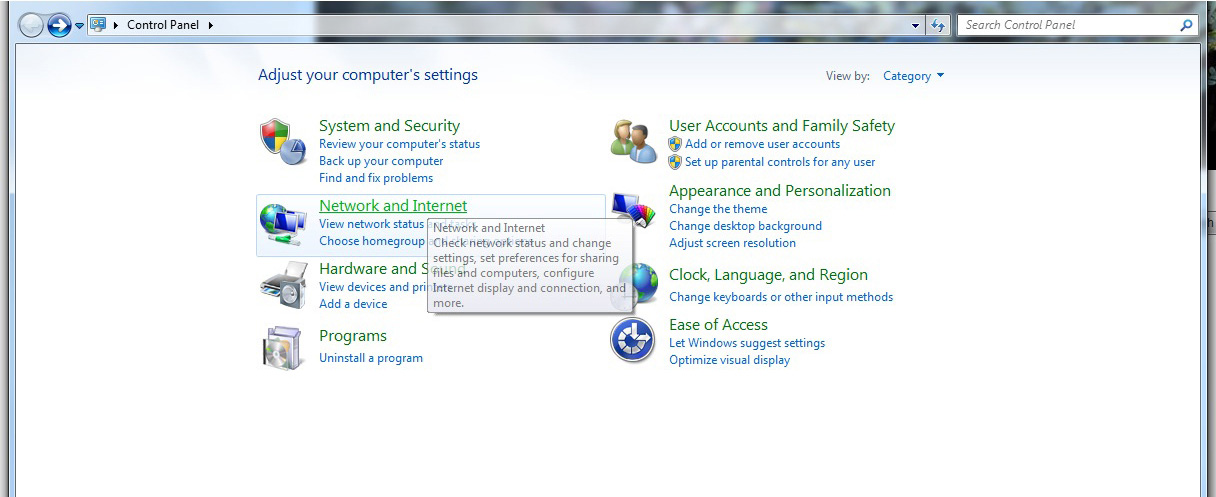Click the Forward arrow button

[60, 25]
